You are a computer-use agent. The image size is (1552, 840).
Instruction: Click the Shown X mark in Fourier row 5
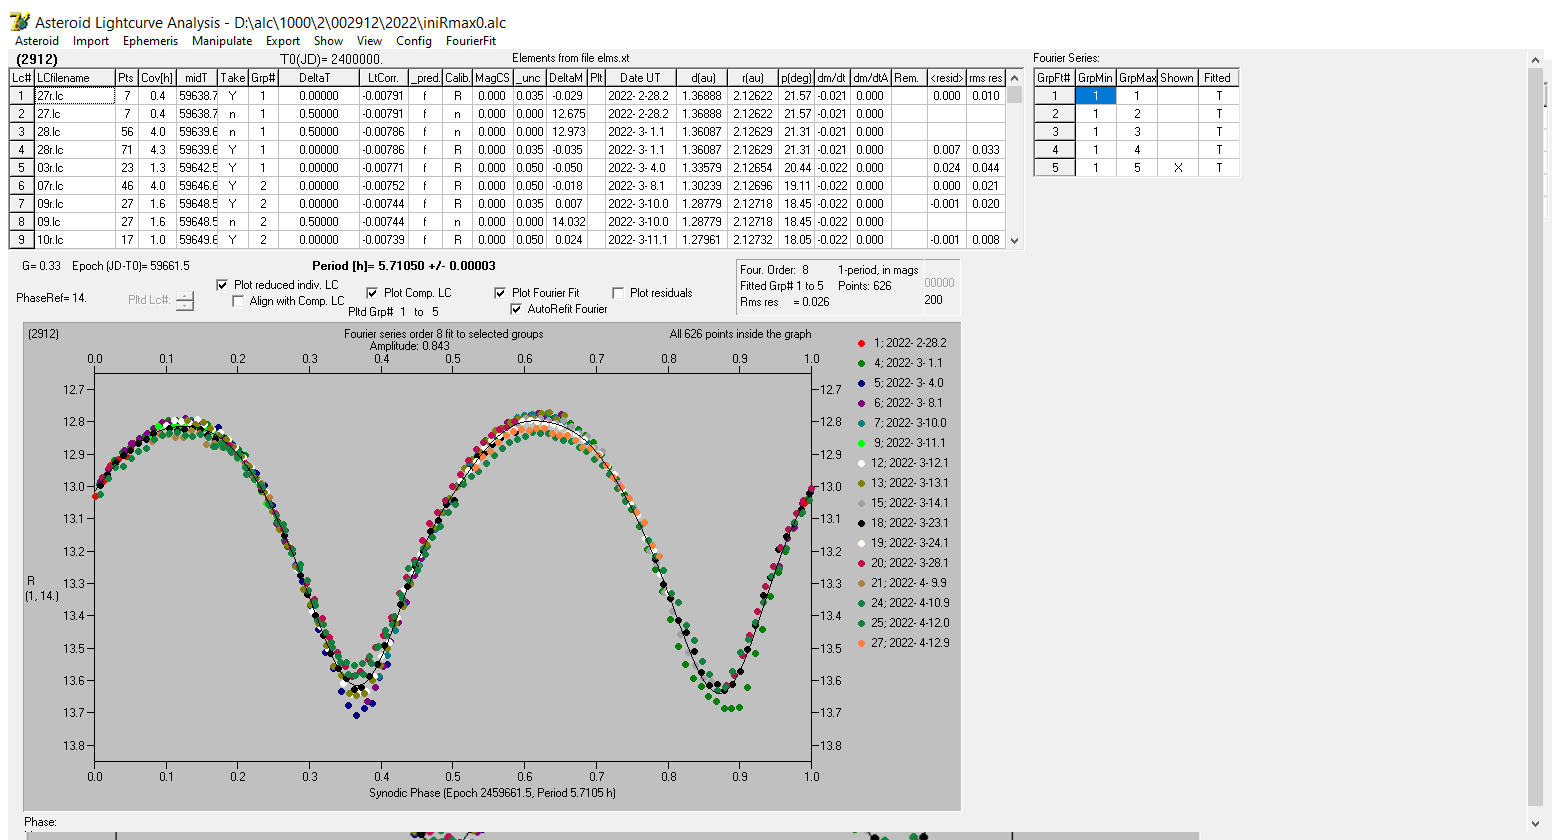(1177, 168)
